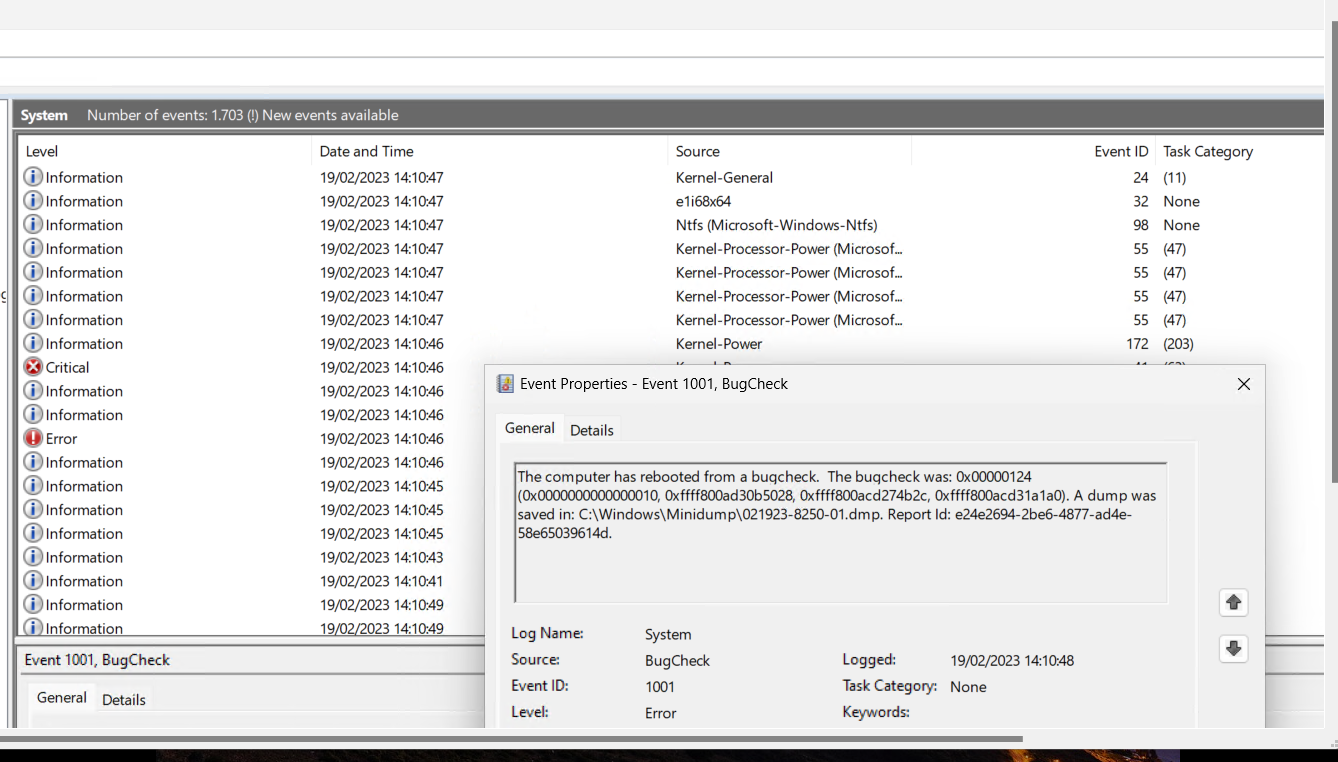Click the Log Name value System in the dialog
The image size is (1338, 762).
[x=668, y=634]
